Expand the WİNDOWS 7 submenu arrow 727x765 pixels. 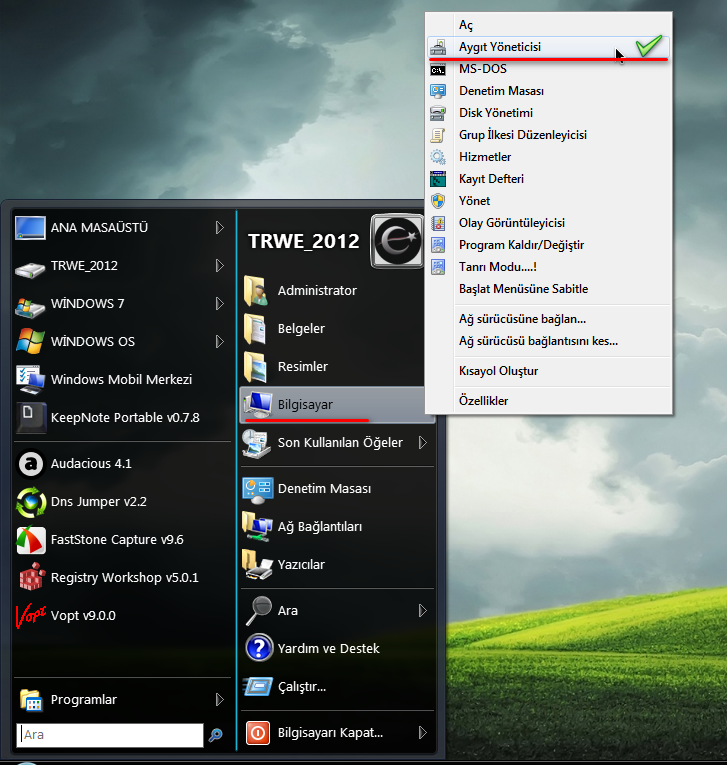(220, 303)
